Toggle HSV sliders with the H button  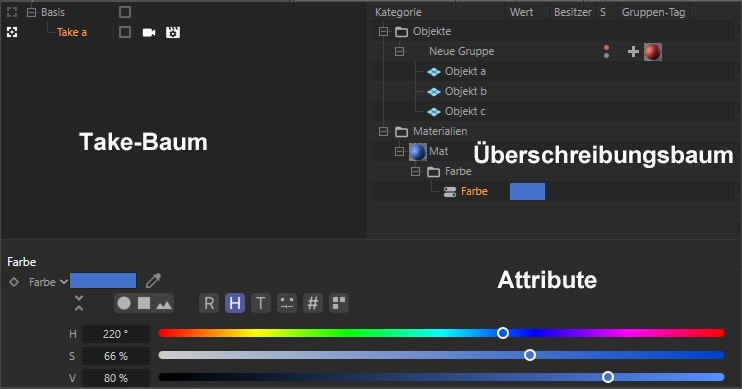point(235,303)
